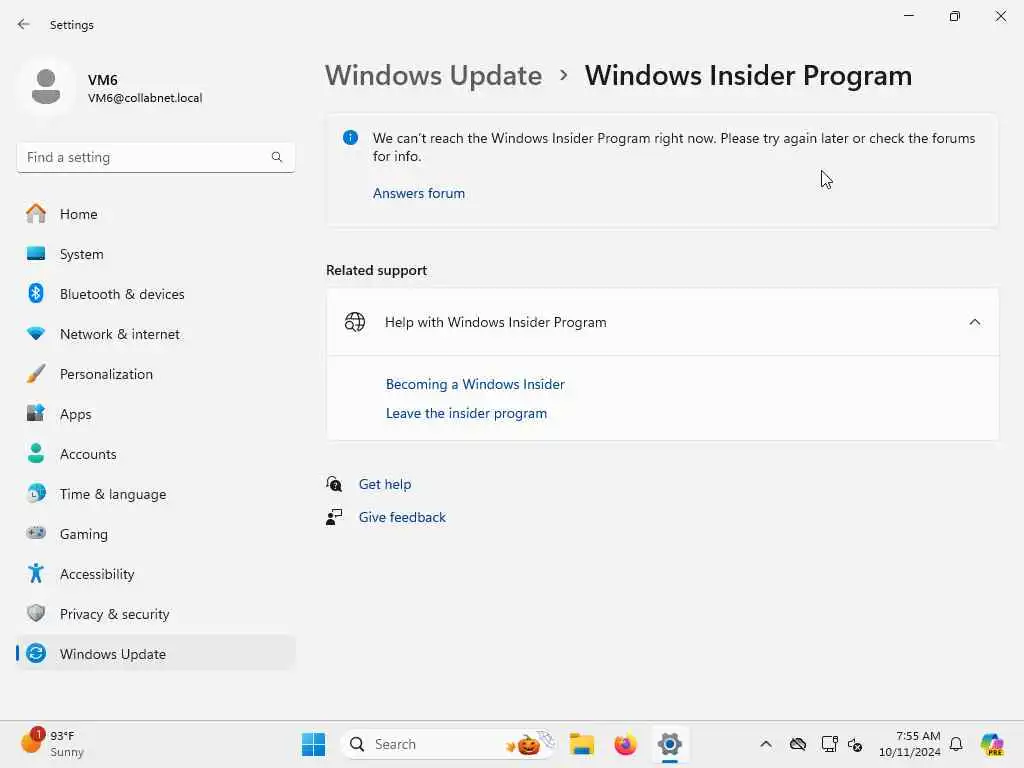Click the Settings gear on the taskbar
The width and height of the screenshot is (1024, 768).
[x=669, y=744]
